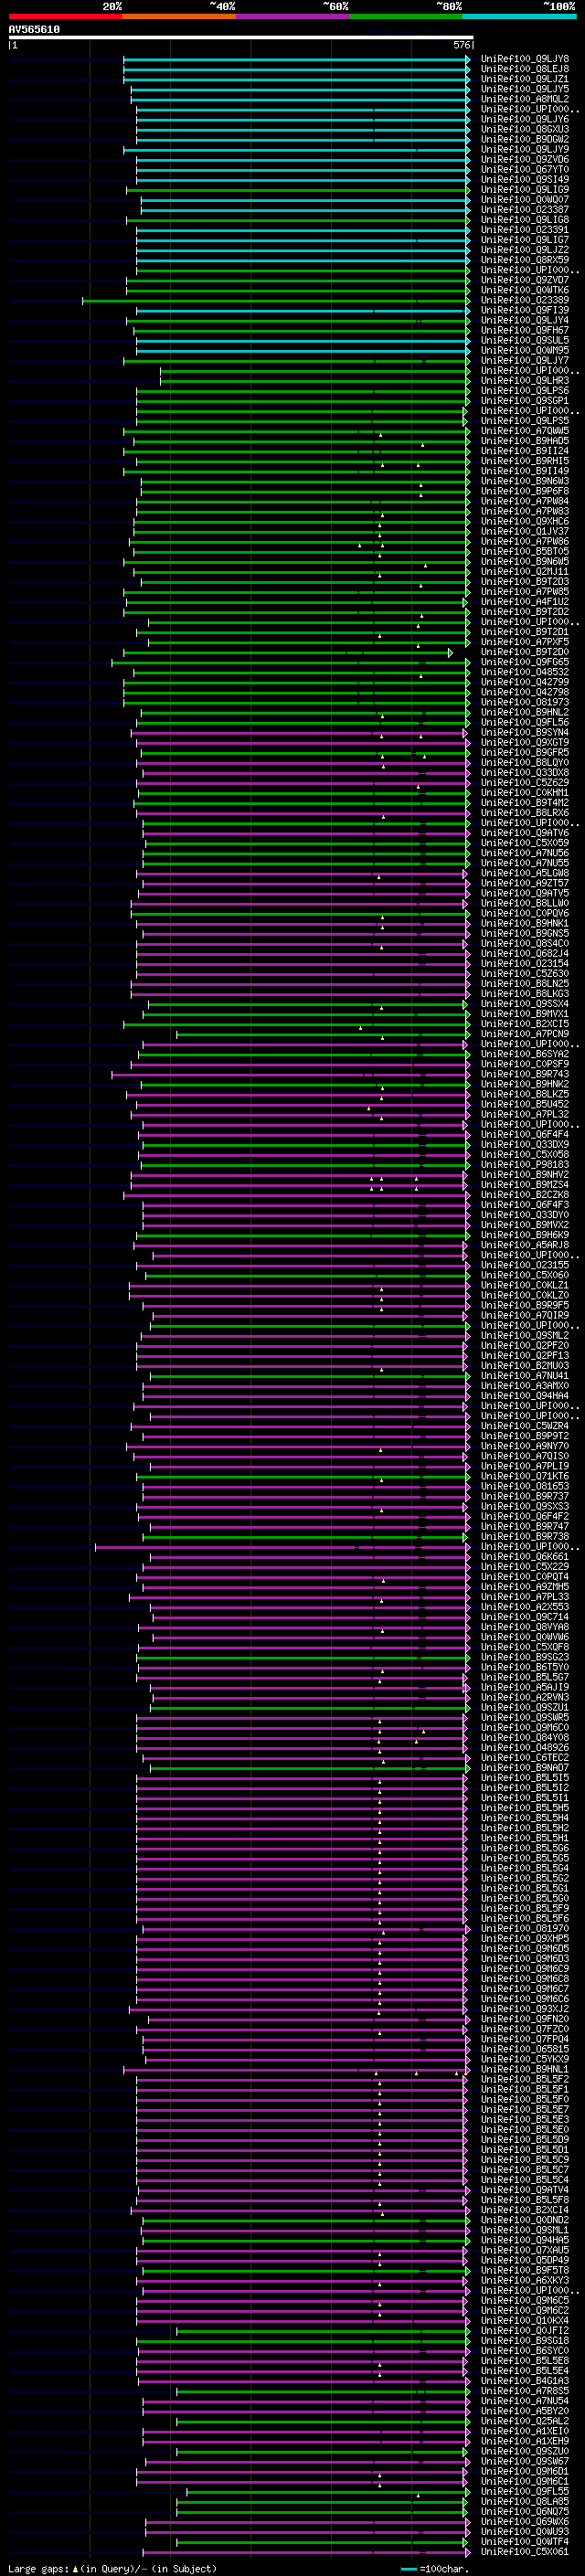Select the UniRef100_B9HAD5 hit
This screenshot has width=585, height=2576.
524,441
